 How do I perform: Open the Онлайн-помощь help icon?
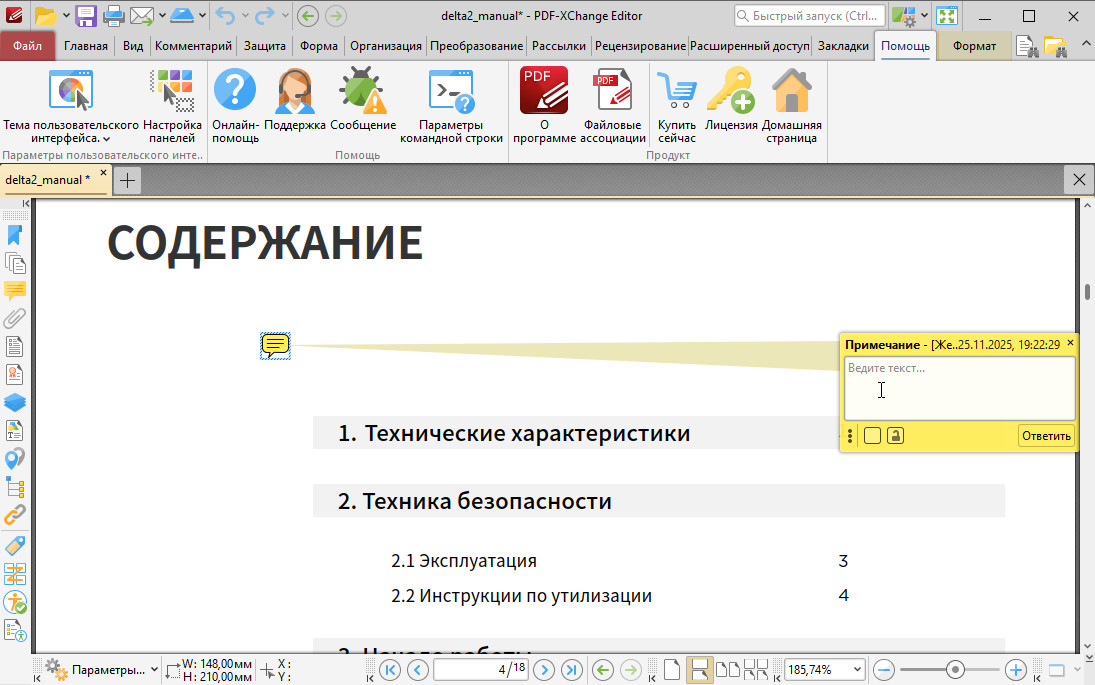click(x=235, y=93)
